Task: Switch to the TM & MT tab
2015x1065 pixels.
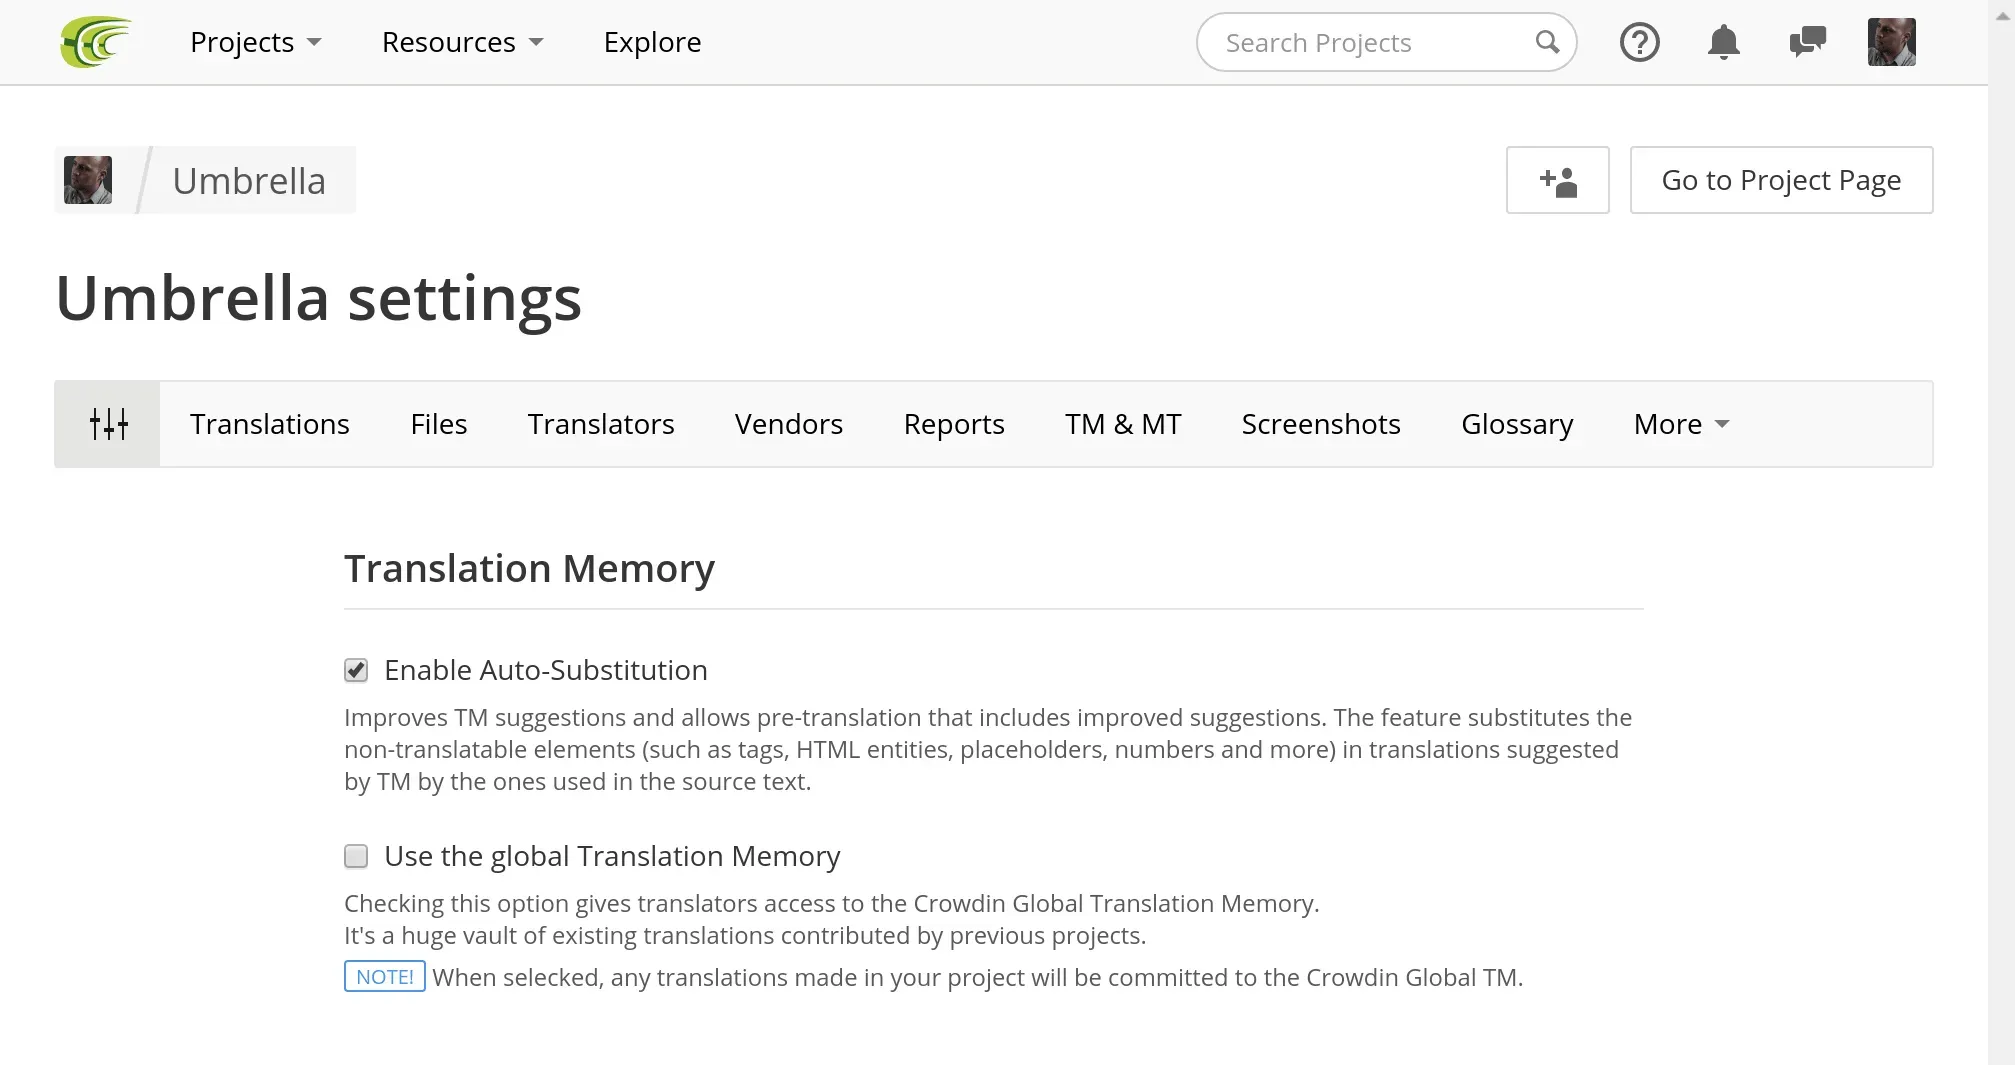Action: [x=1123, y=424]
